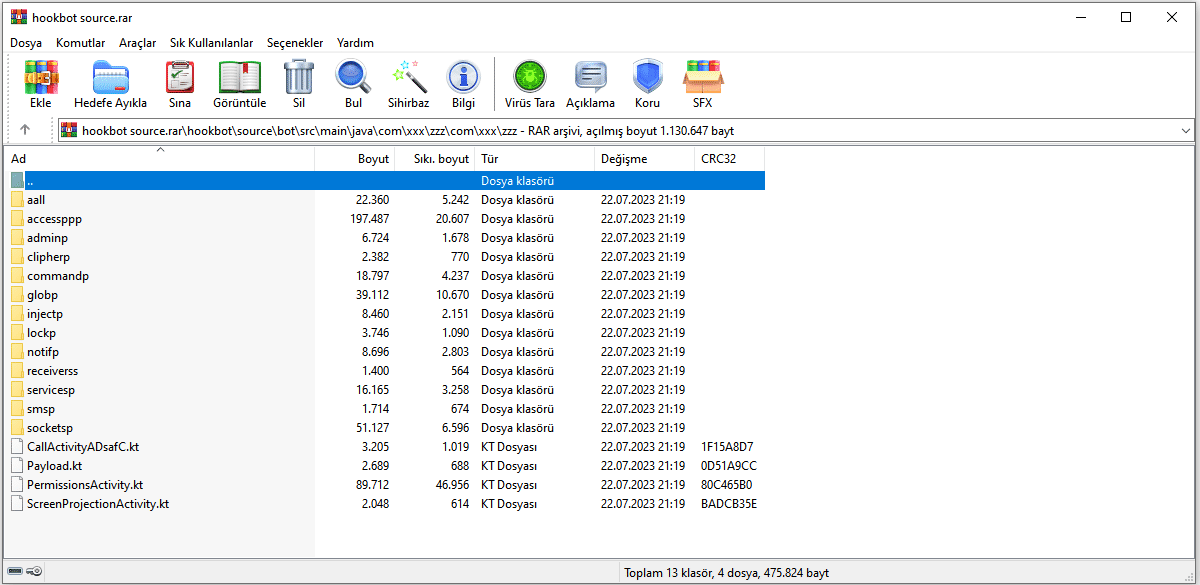
Task: Click the Koru protect archive icon
Action: (x=647, y=84)
